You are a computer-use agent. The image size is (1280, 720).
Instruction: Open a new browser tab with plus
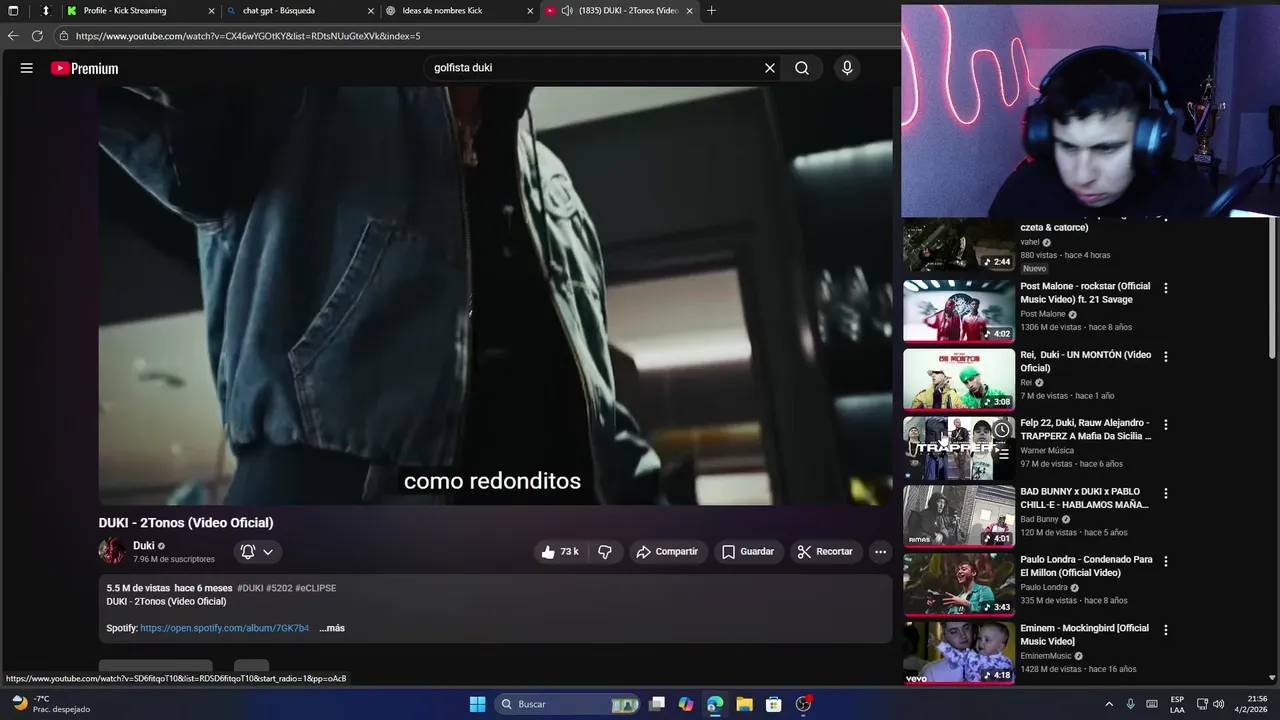tap(711, 11)
